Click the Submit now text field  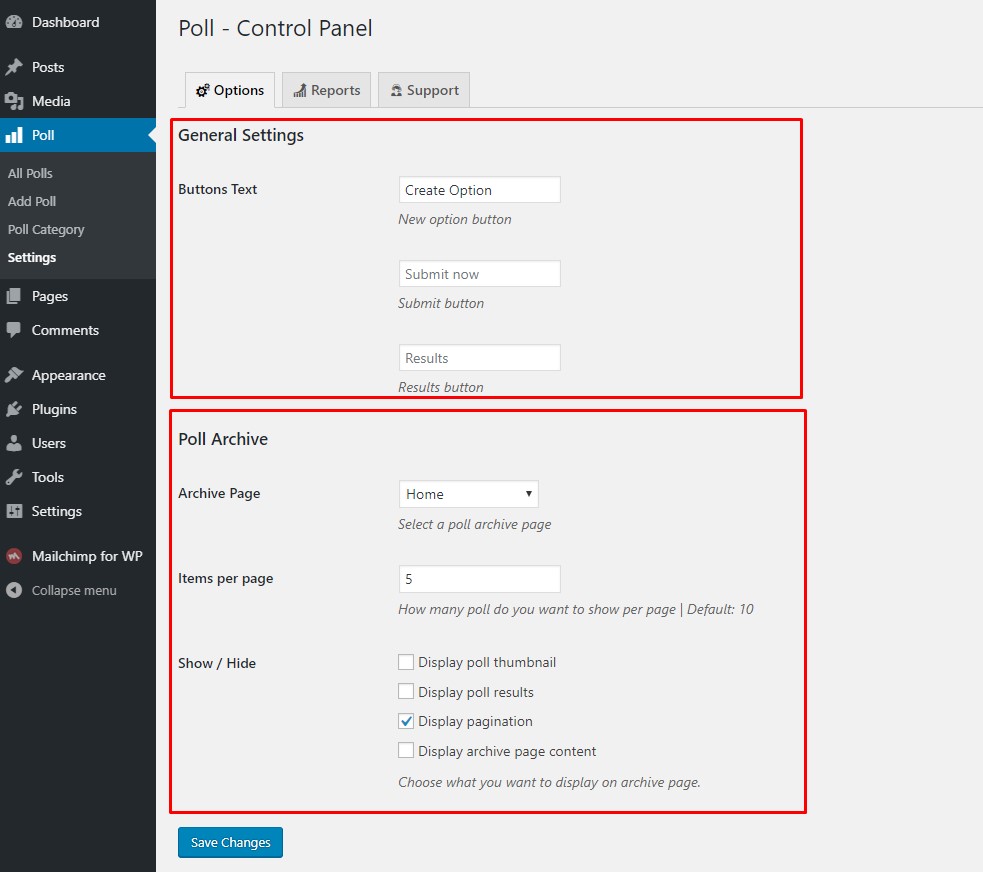479,274
